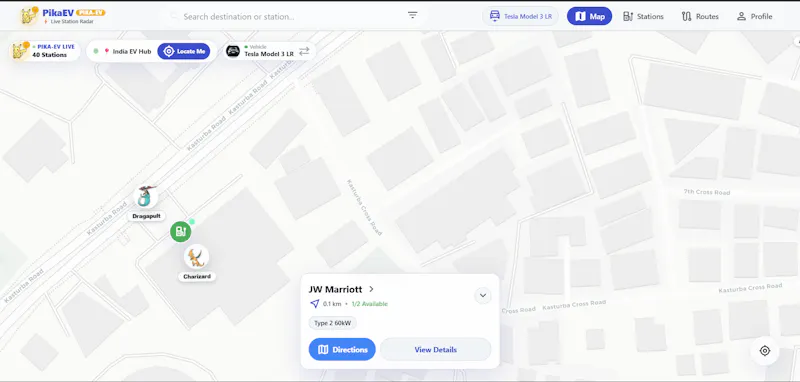Select the Dragapult station marker
The width and height of the screenshot is (800, 382).
146,197
